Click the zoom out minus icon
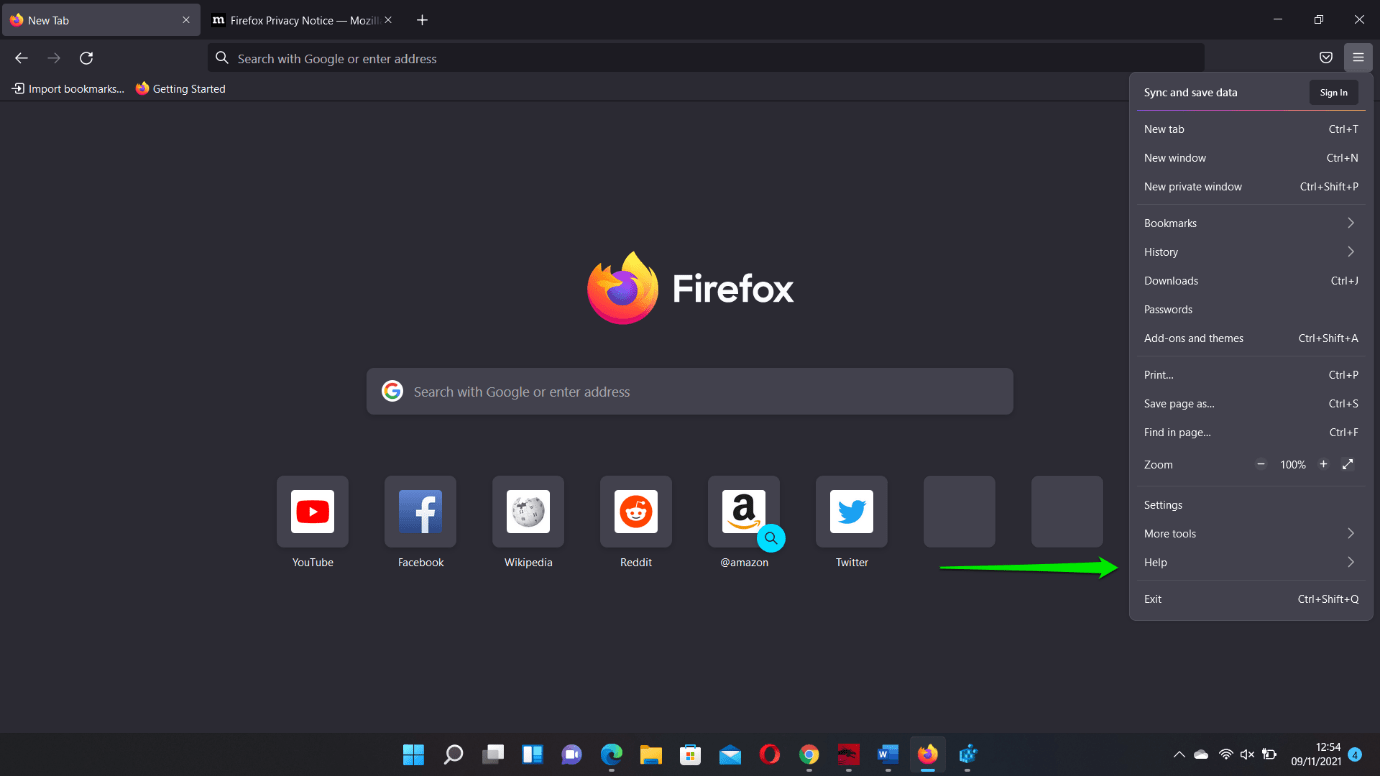The height and width of the screenshot is (776, 1380). (x=1261, y=464)
